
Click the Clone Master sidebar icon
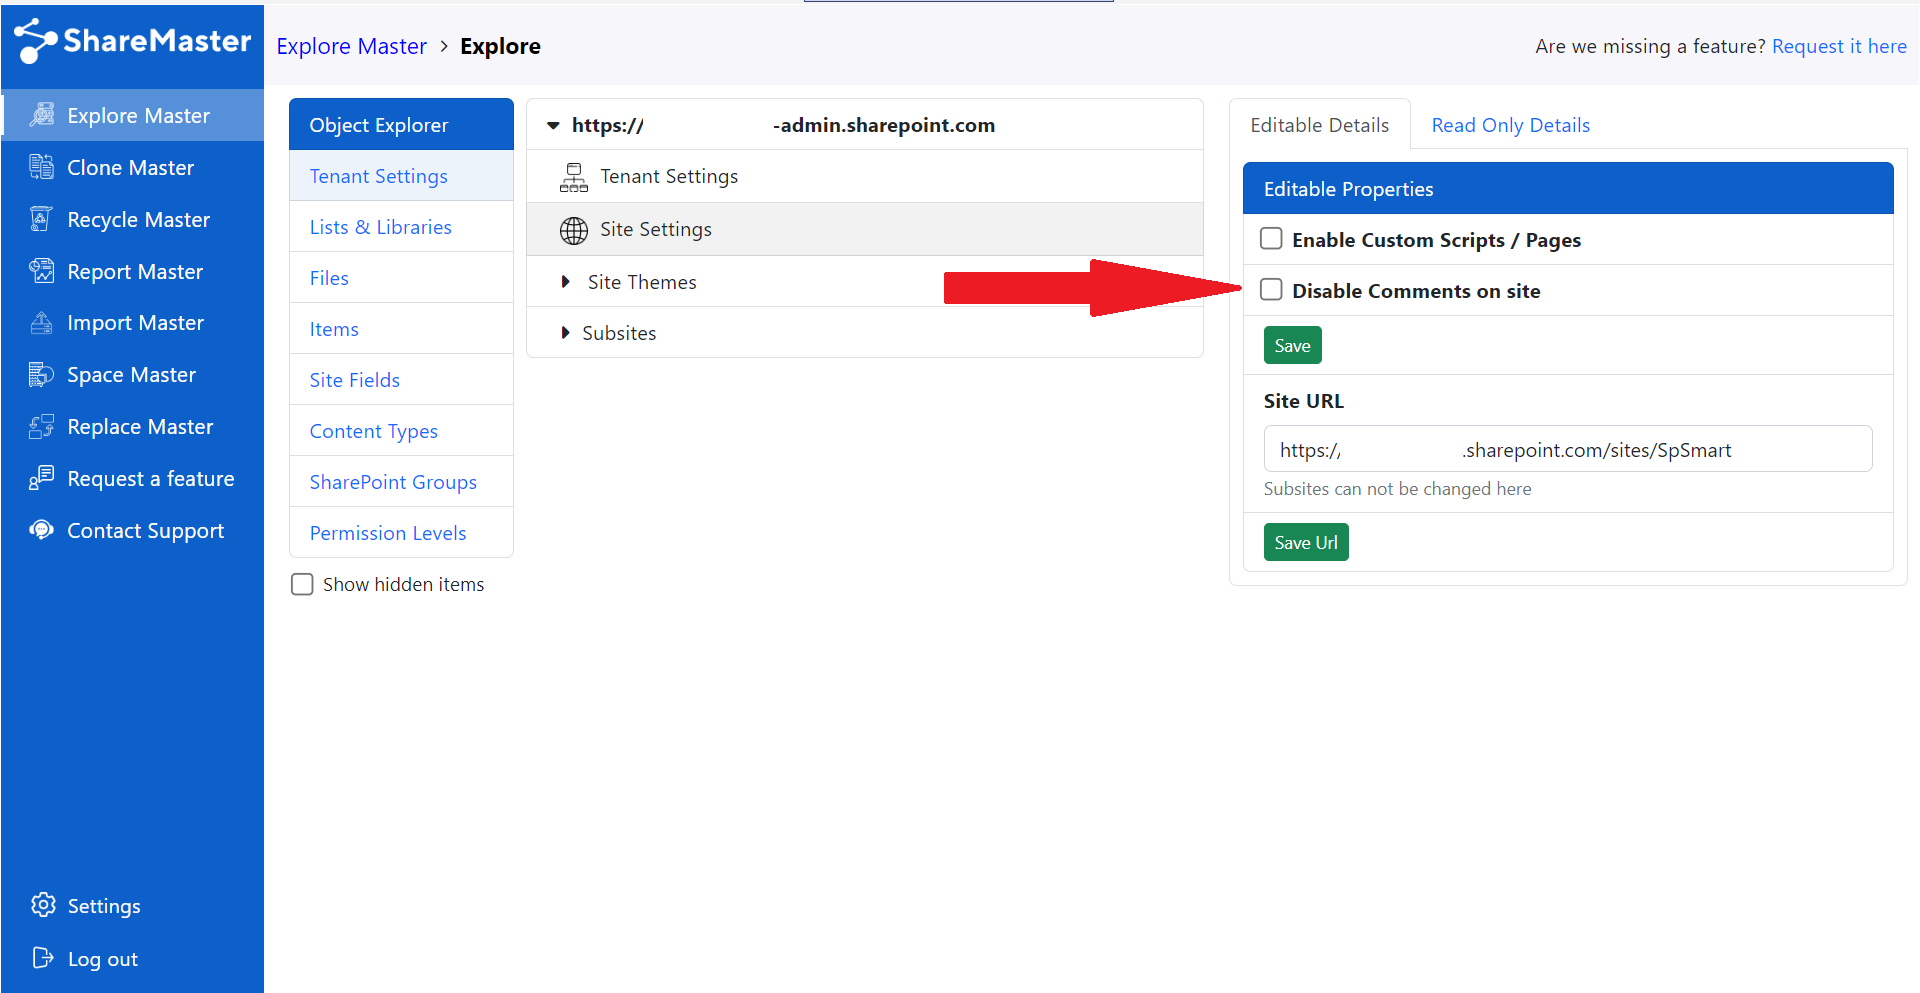coord(42,167)
